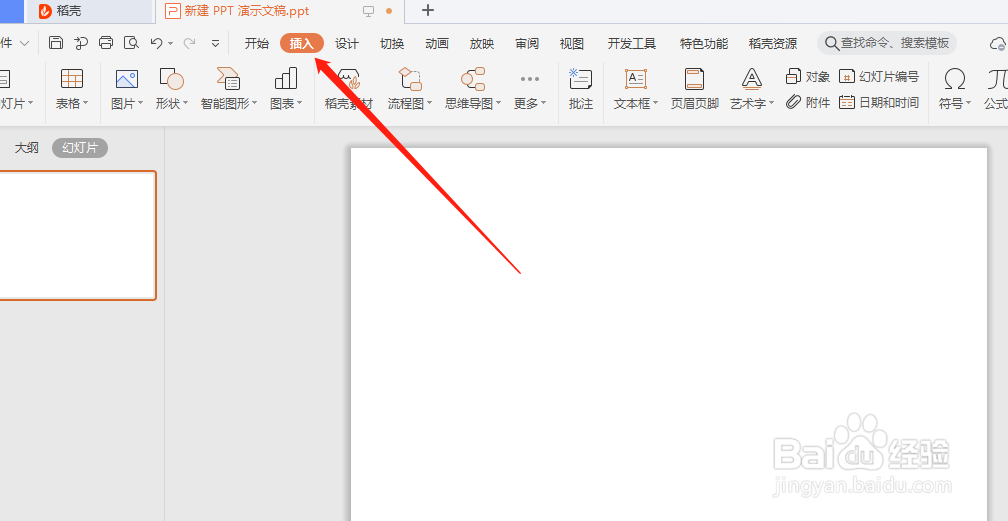
Task: Open the 特色功能 tab
Action: pyautogui.click(x=704, y=44)
